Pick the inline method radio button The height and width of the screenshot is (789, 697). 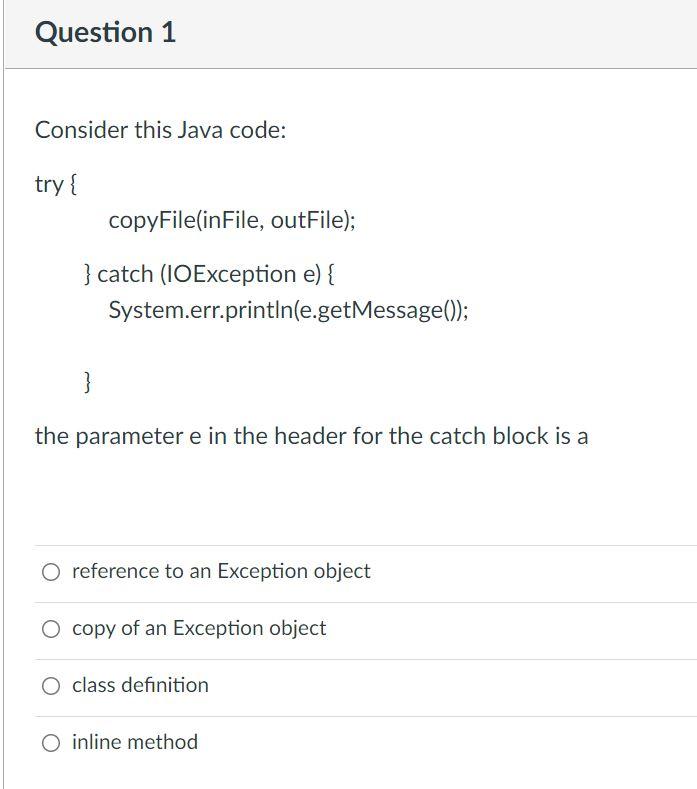point(51,743)
